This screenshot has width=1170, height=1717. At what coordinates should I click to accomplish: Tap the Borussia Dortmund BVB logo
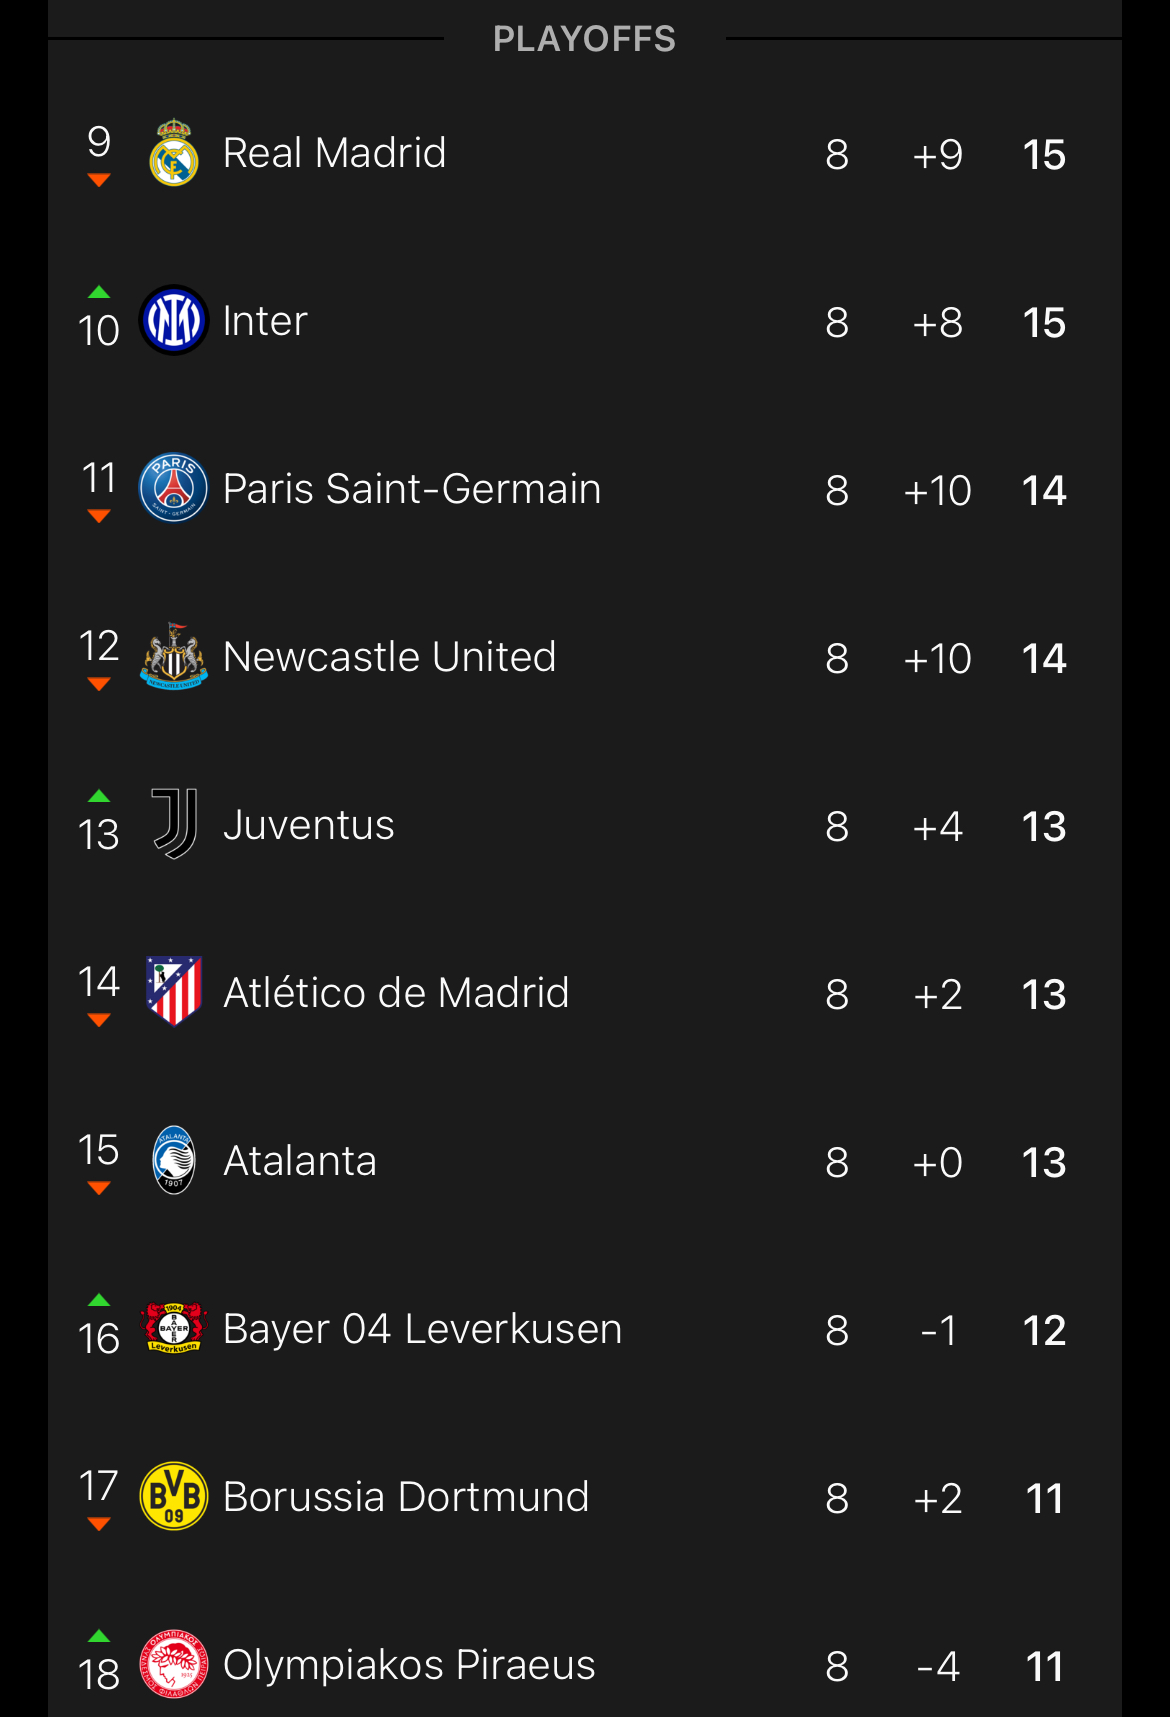point(174,1496)
